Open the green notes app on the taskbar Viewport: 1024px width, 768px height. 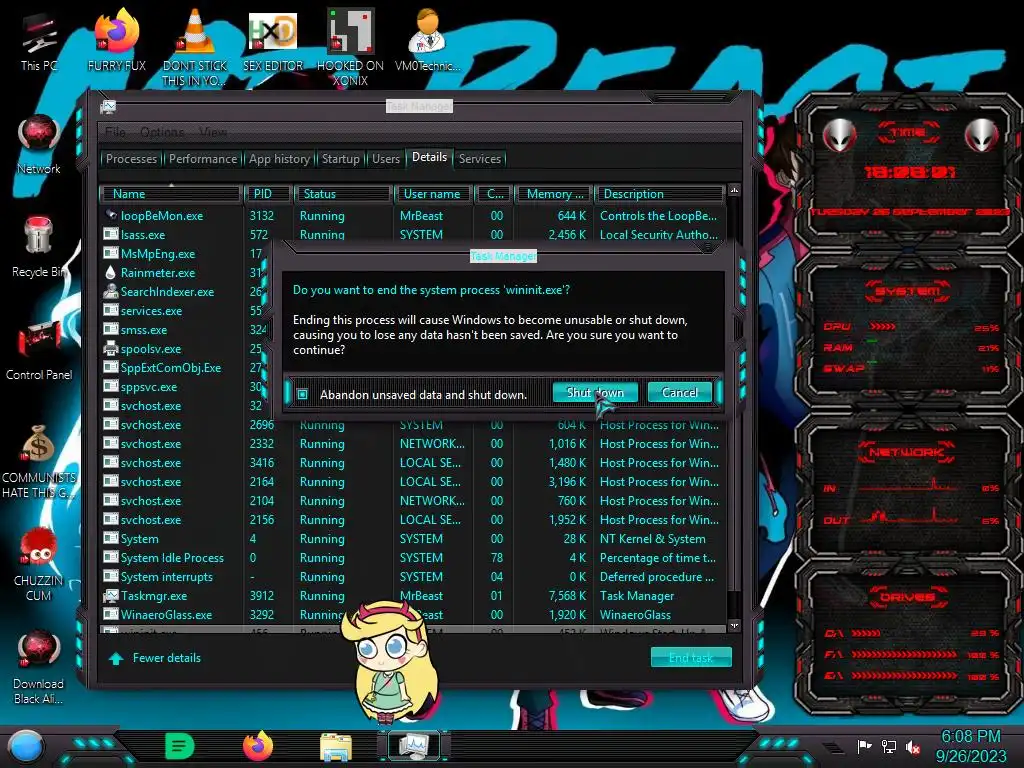point(180,746)
